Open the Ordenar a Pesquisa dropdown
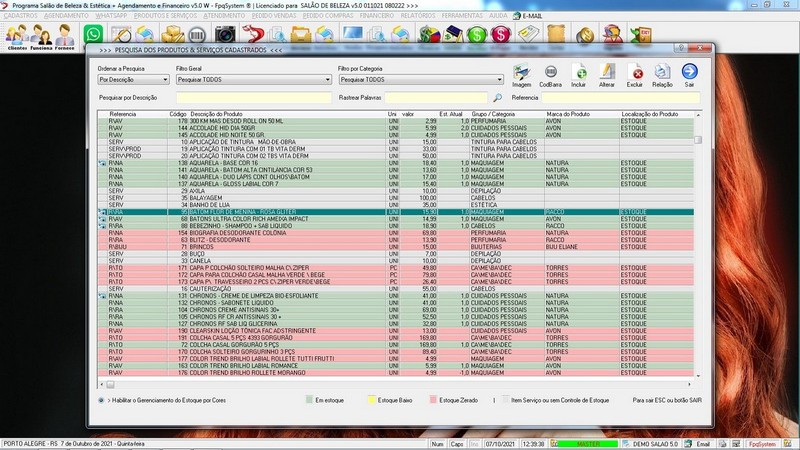 click(133, 80)
